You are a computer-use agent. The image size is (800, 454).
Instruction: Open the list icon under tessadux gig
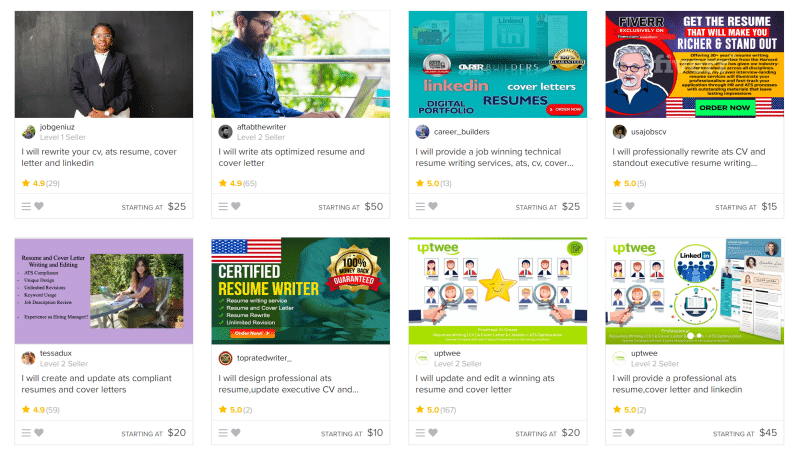pos(26,433)
